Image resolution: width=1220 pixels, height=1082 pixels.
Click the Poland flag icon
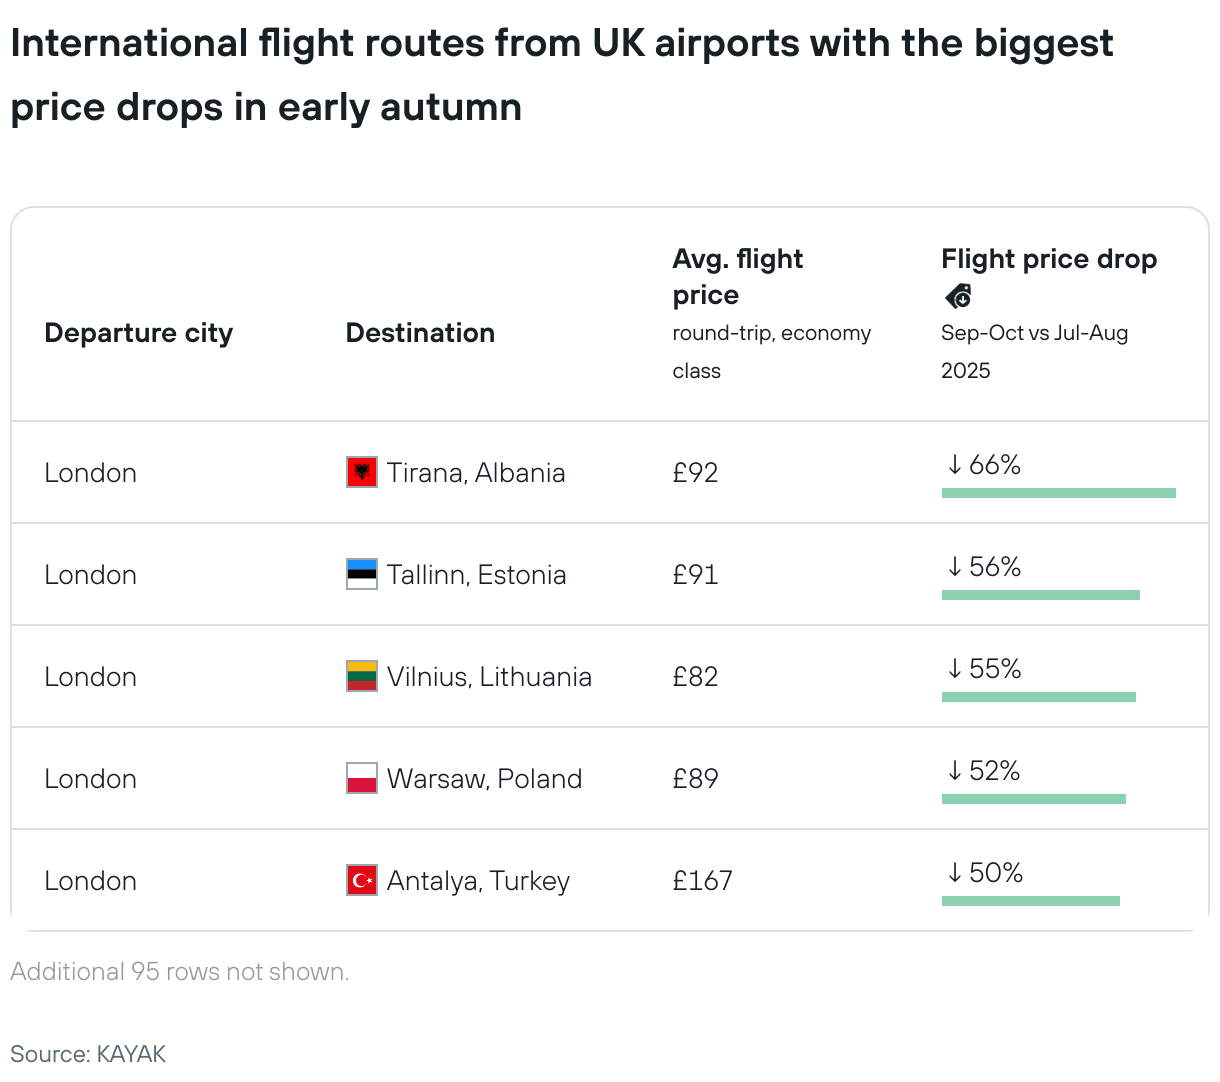point(361,778)
